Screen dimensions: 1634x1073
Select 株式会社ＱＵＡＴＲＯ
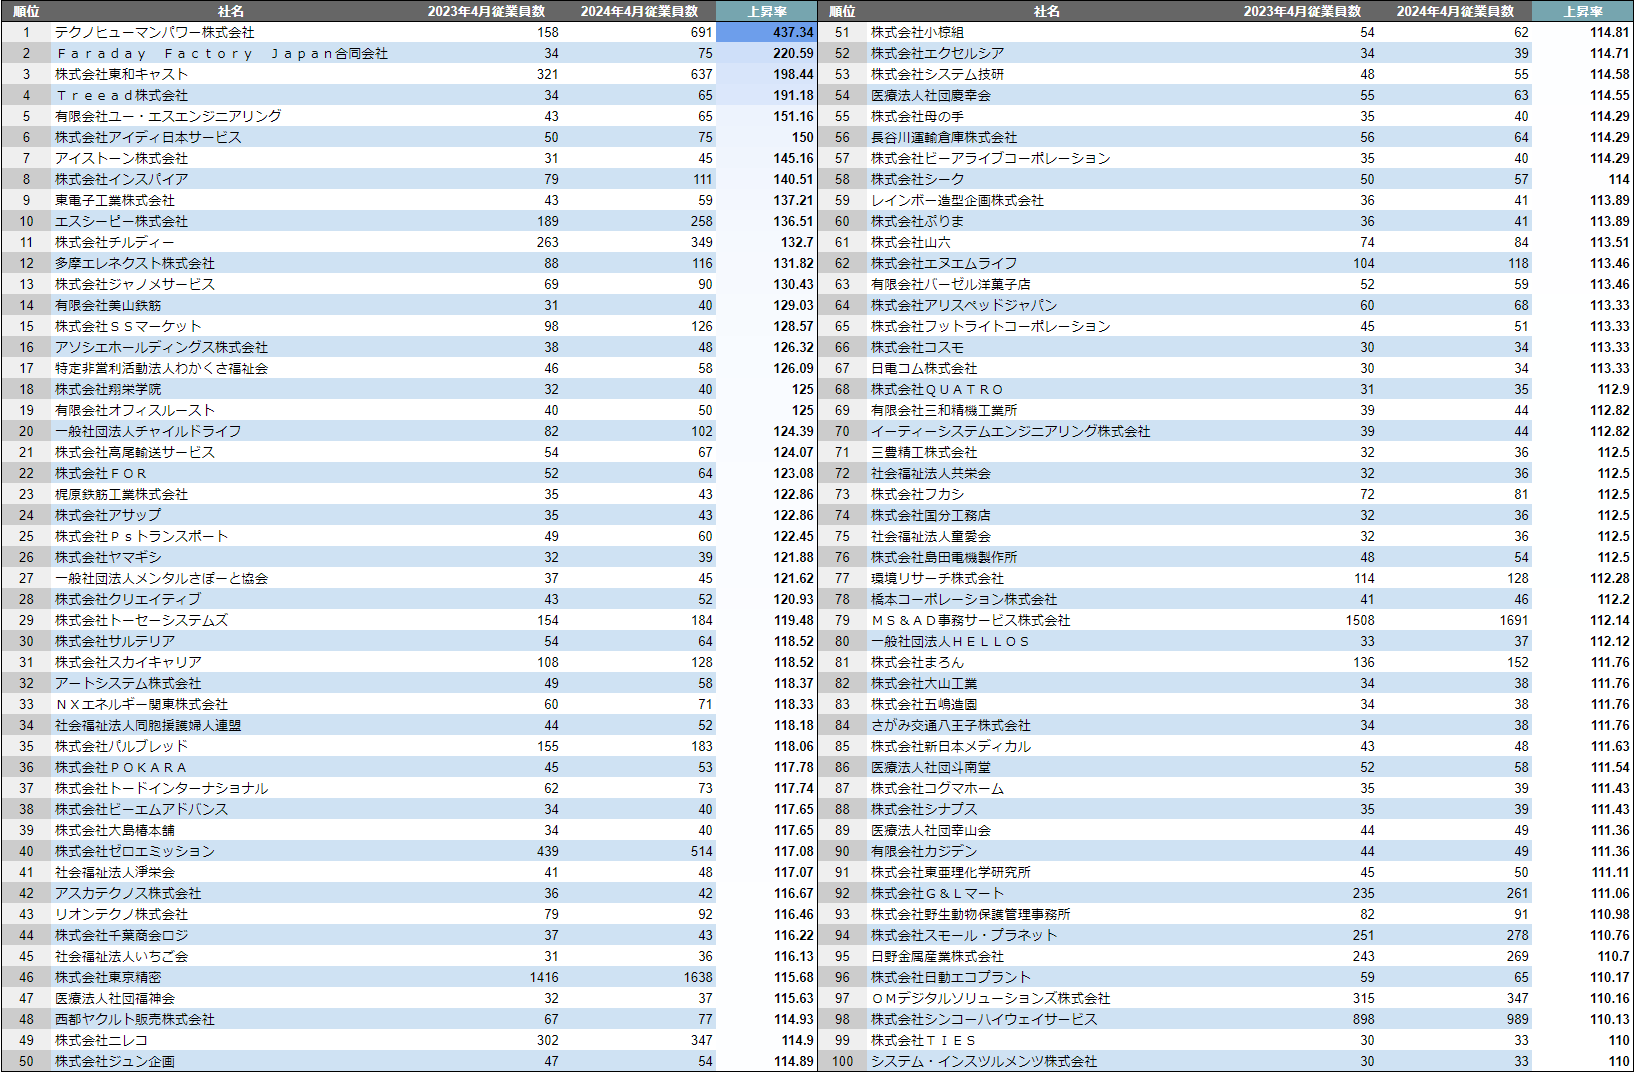937,389
